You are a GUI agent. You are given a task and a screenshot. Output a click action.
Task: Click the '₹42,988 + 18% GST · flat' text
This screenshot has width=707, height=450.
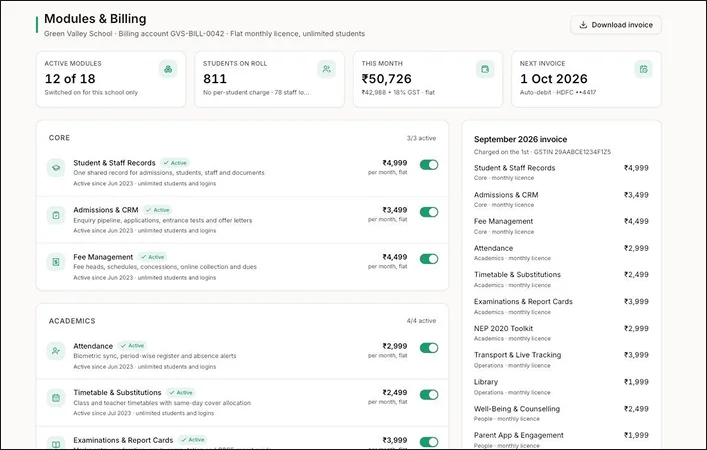398,92
